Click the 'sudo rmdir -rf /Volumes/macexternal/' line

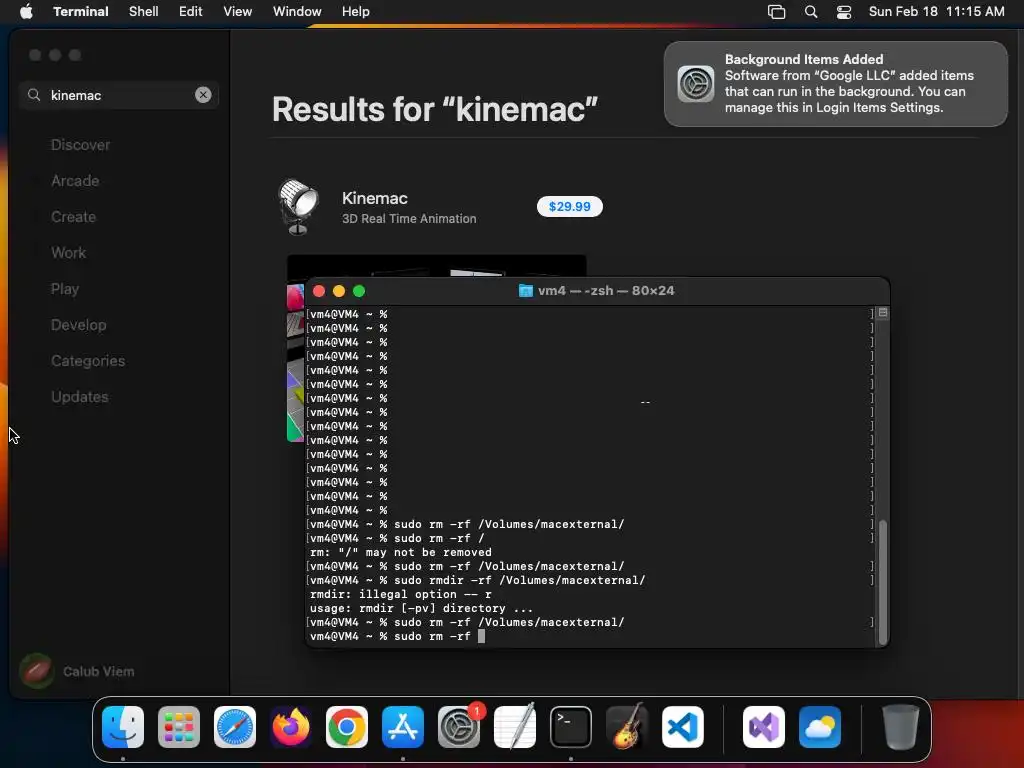[519, 581]
